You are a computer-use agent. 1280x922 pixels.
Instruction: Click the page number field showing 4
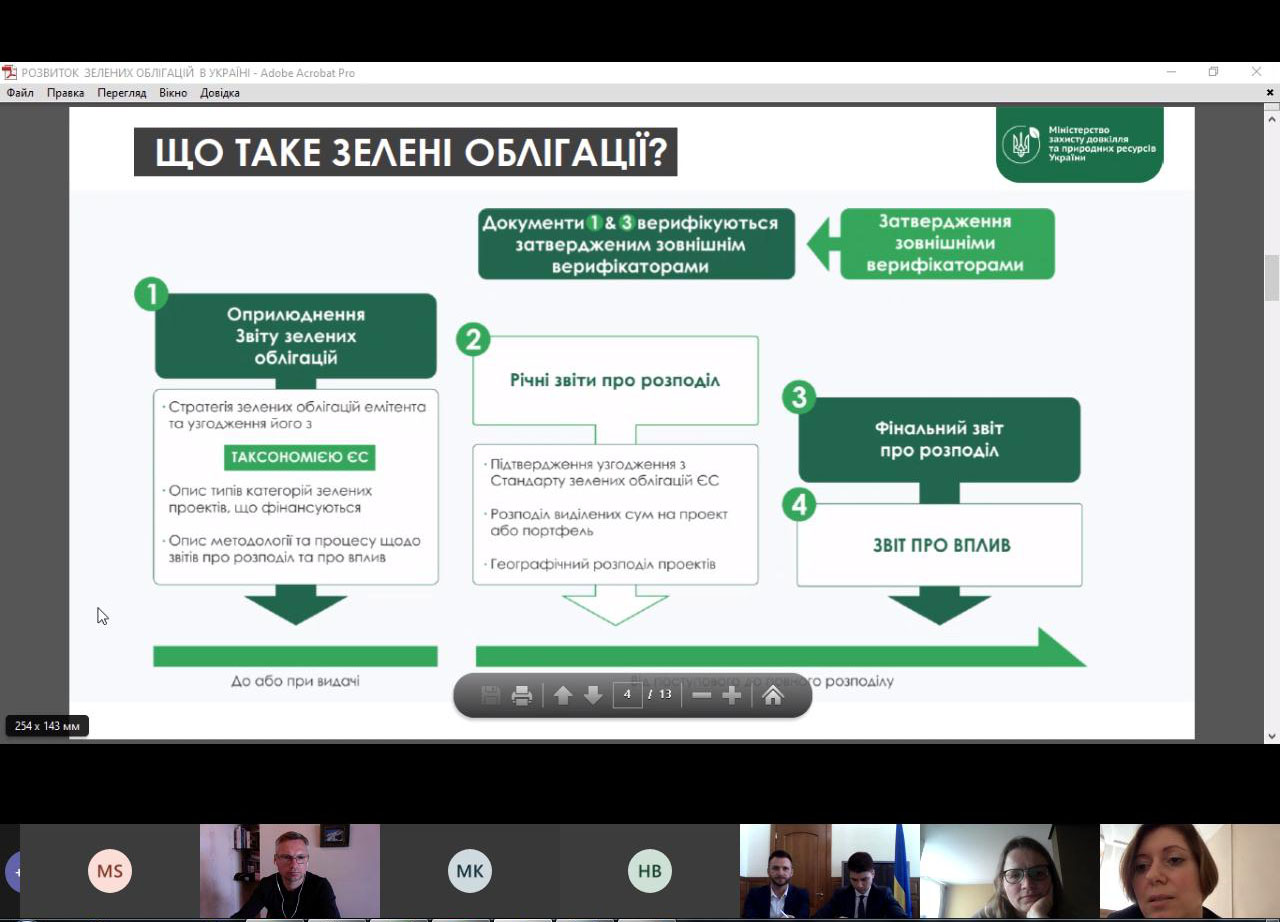point(627,694)
